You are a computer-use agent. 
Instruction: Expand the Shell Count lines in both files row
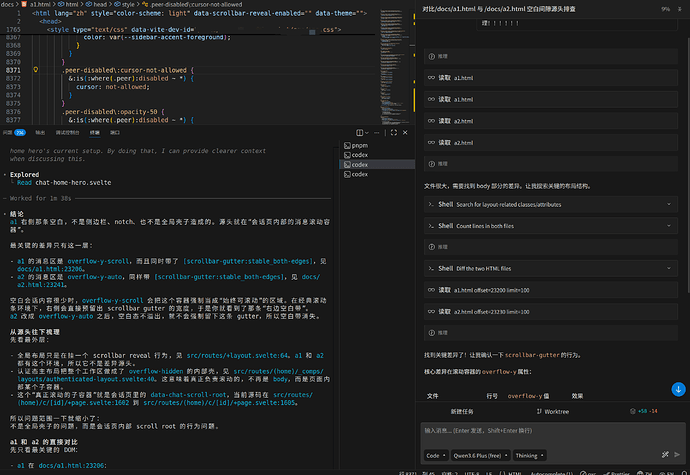point(550,226)
